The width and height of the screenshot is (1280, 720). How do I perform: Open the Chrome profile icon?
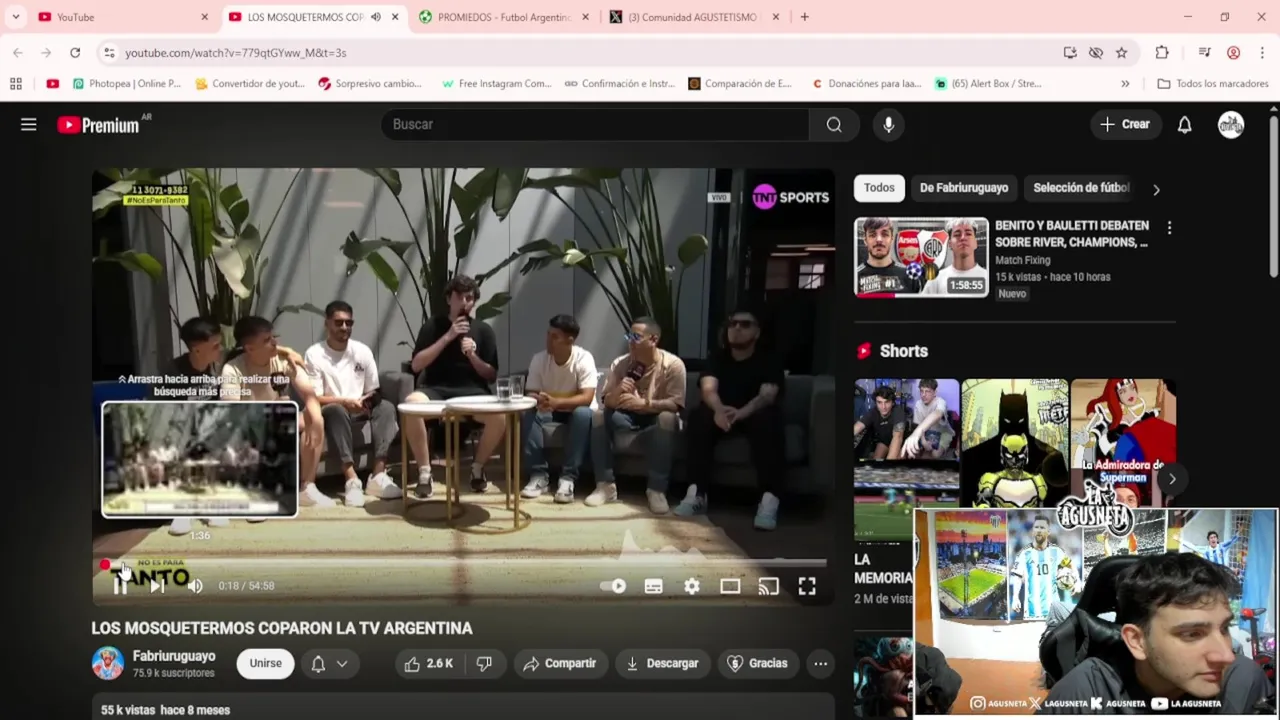click(1233, 52)
